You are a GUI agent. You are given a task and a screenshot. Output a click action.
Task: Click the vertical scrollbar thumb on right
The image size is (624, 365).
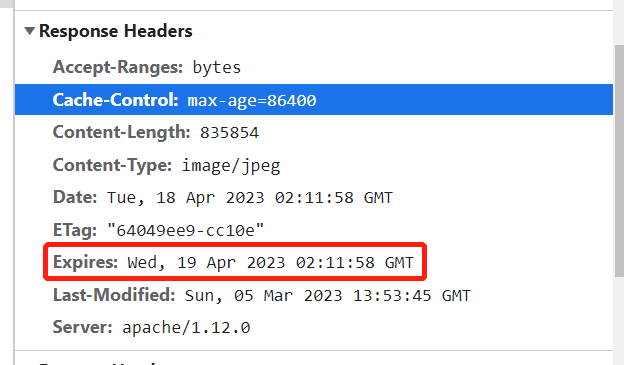point(619,160)
